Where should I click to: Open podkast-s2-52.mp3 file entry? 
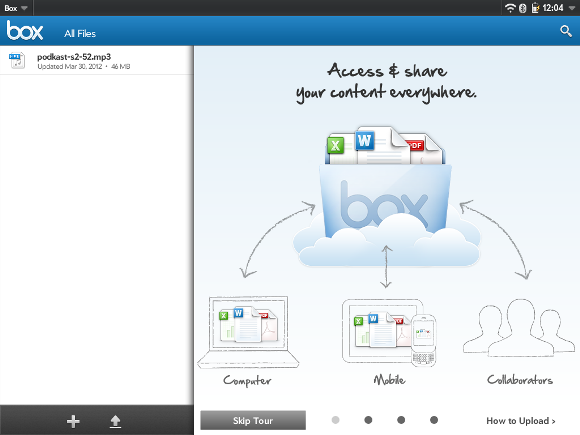coord(97,61)
